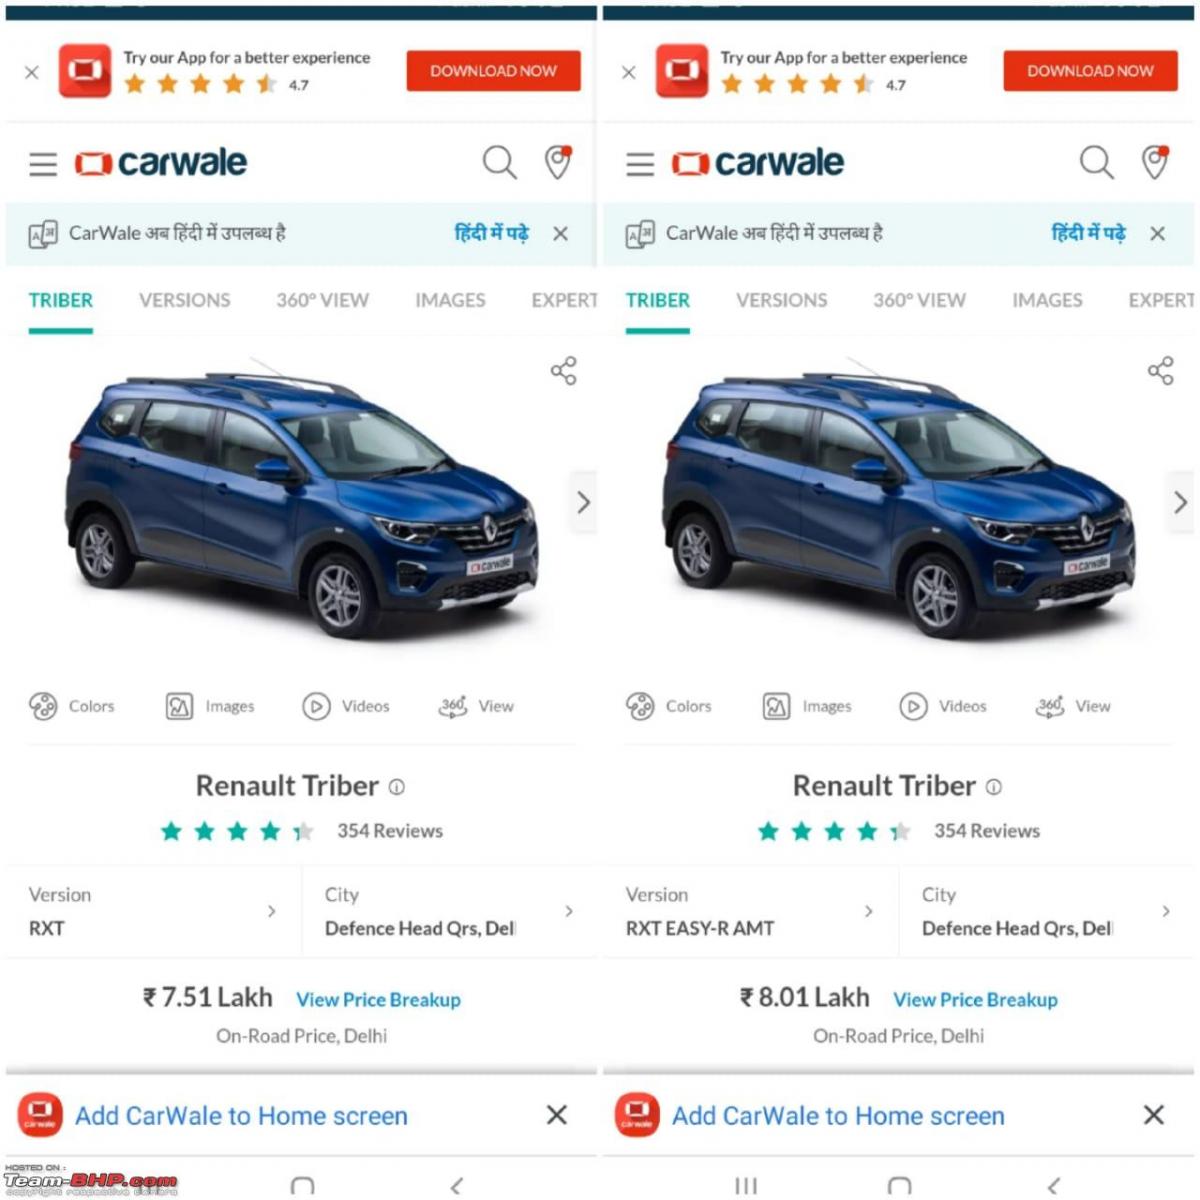Image resolution: width=1200 pixels, height=1200 pixels.
Task: Open the search on CarWale
Action: 499,162
